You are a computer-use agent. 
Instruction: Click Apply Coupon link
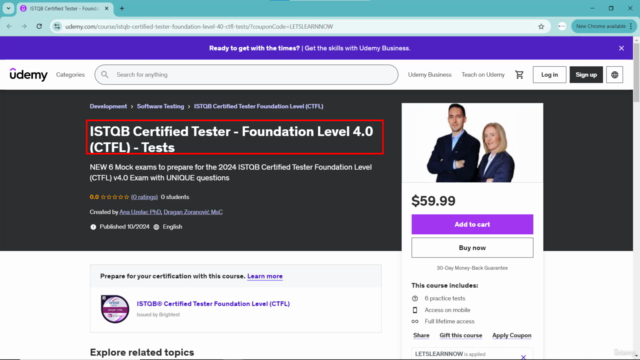[x=512, y=335]
